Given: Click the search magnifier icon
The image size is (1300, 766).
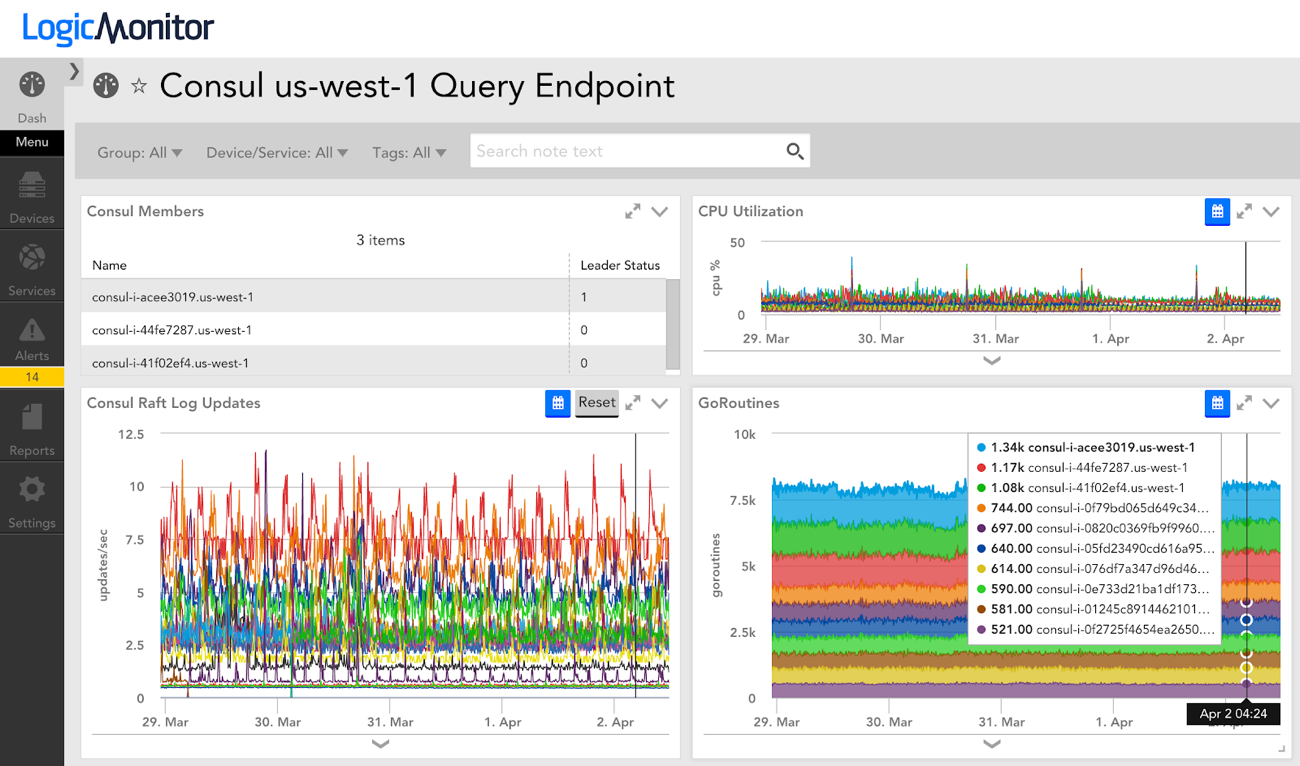Looking at the screenshot, I should (x=795, y=151).
